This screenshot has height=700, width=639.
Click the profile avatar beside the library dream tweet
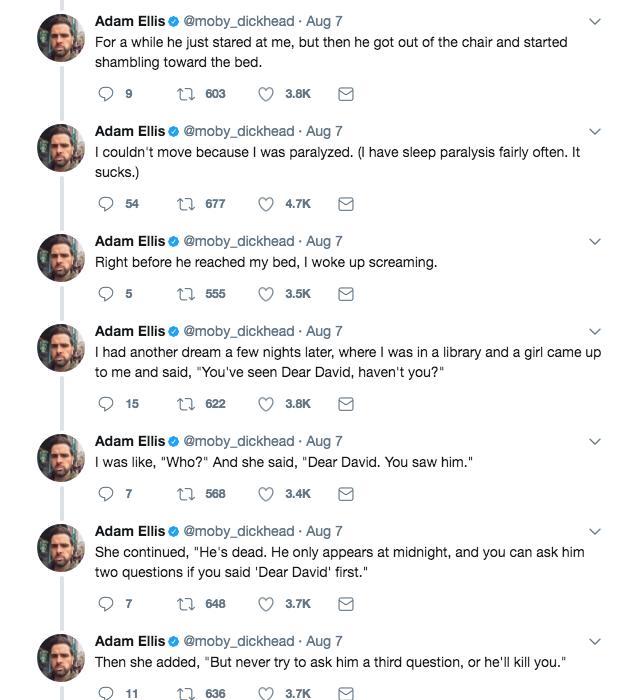(x=60, y=348)
